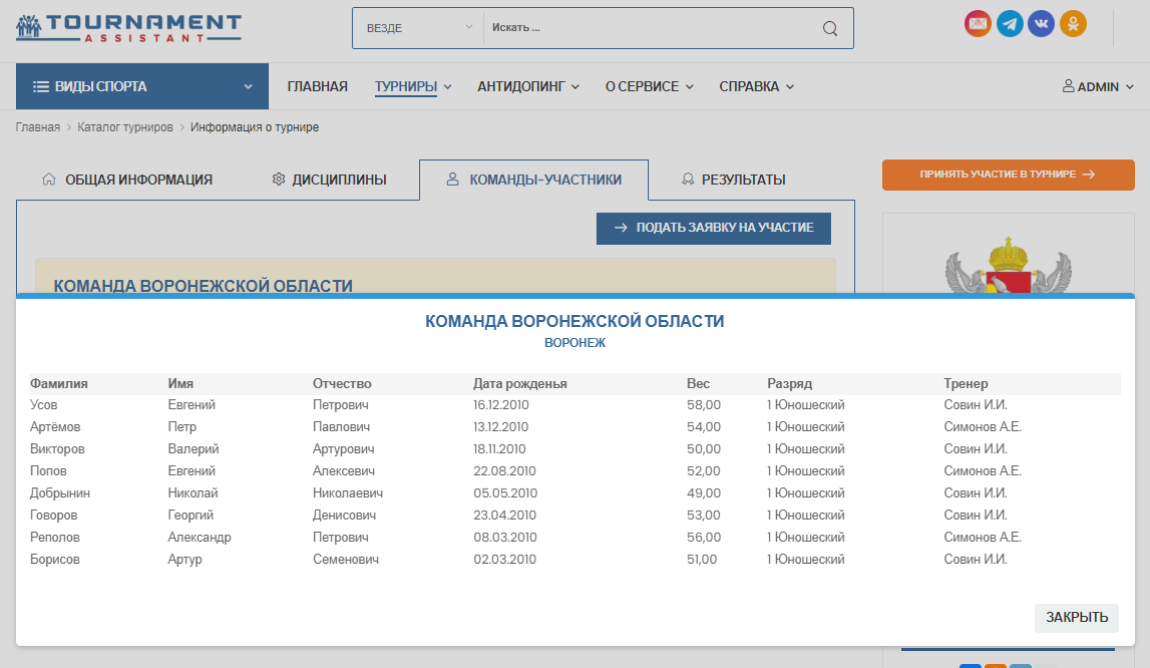Click the email social icon
Image resolution: width=1150 pixels, height=668 pixels.
pyautogui.click(x=977, y=24)
